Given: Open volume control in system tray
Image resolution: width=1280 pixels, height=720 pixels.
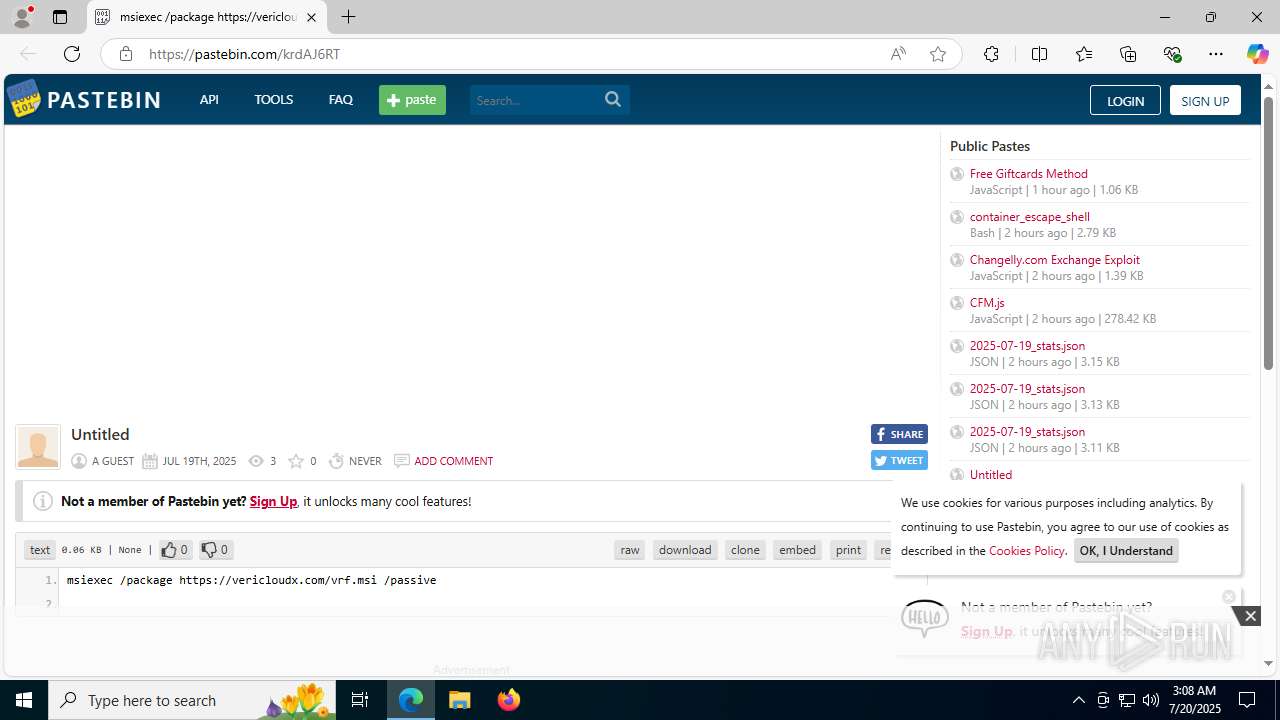Looking at the screenshot, I should point(1151,700).
